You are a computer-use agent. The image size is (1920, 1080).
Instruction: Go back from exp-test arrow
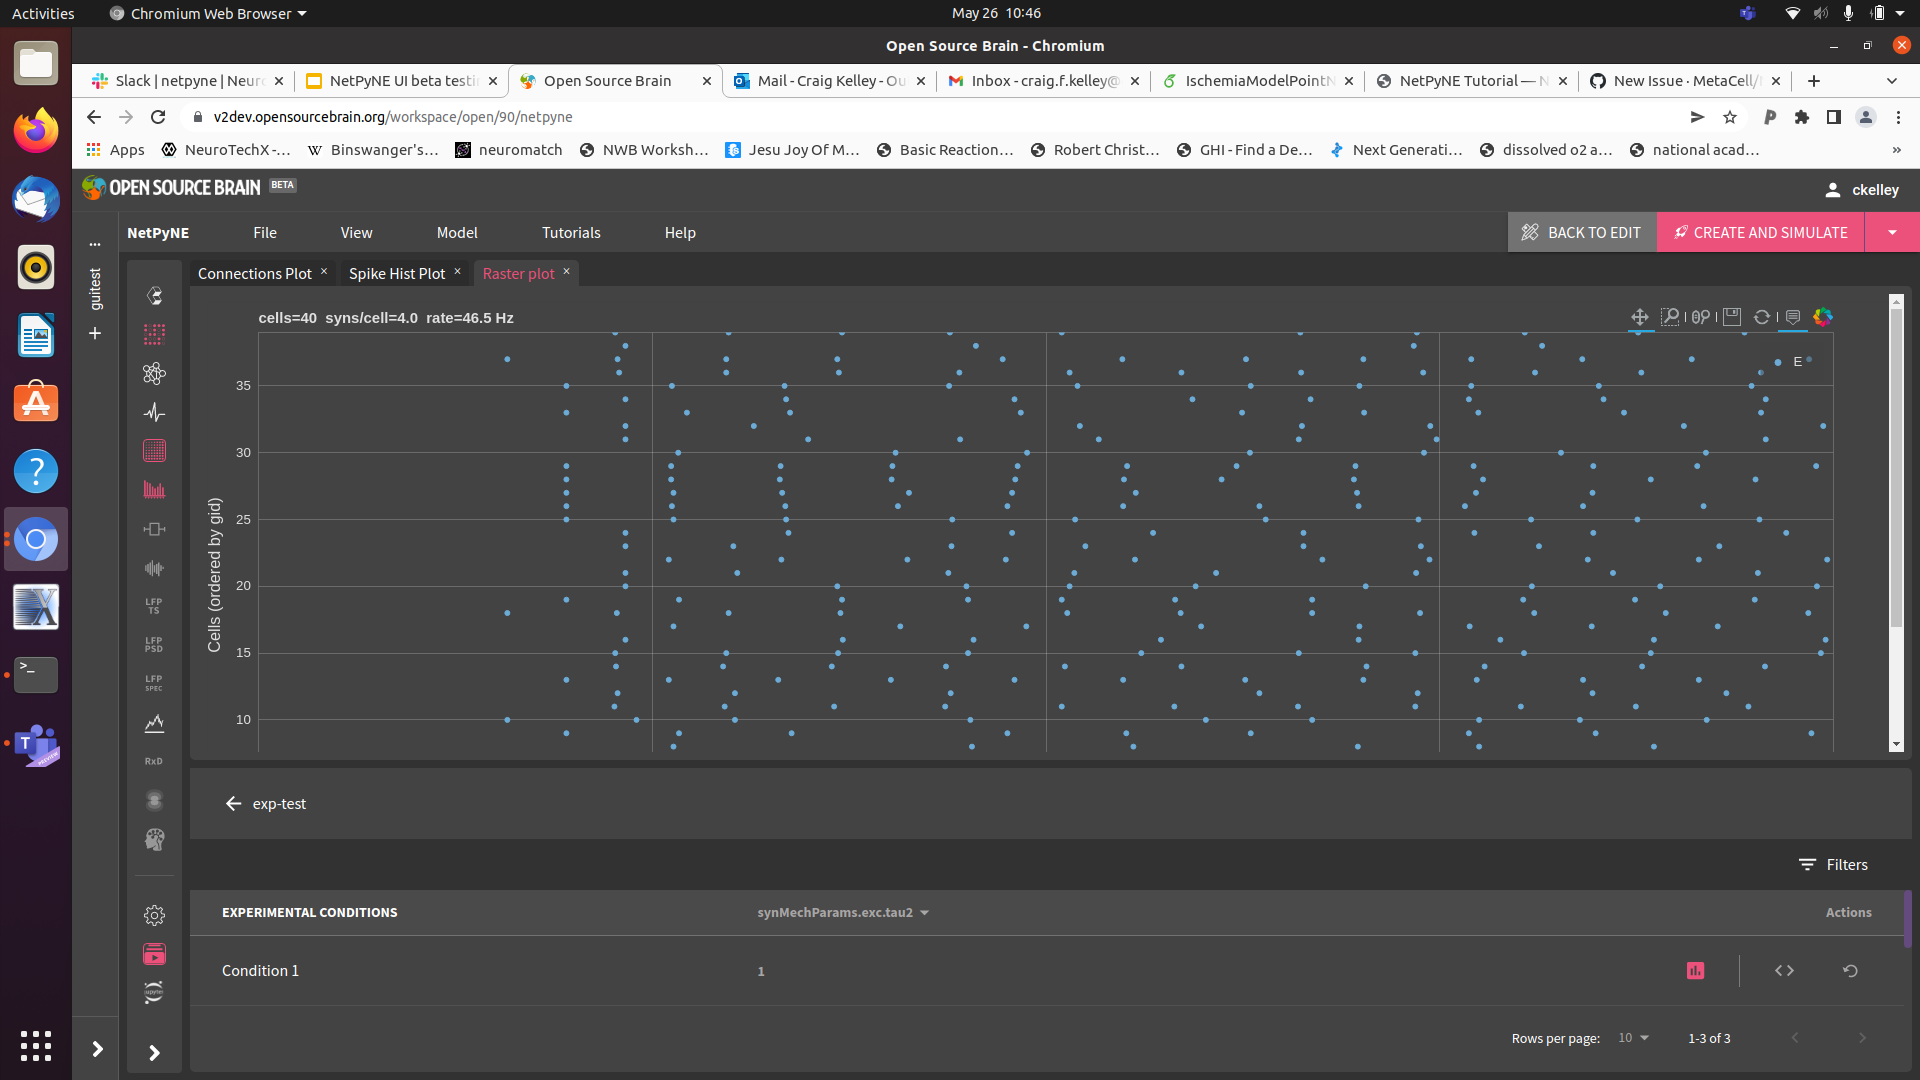(233, 804)
